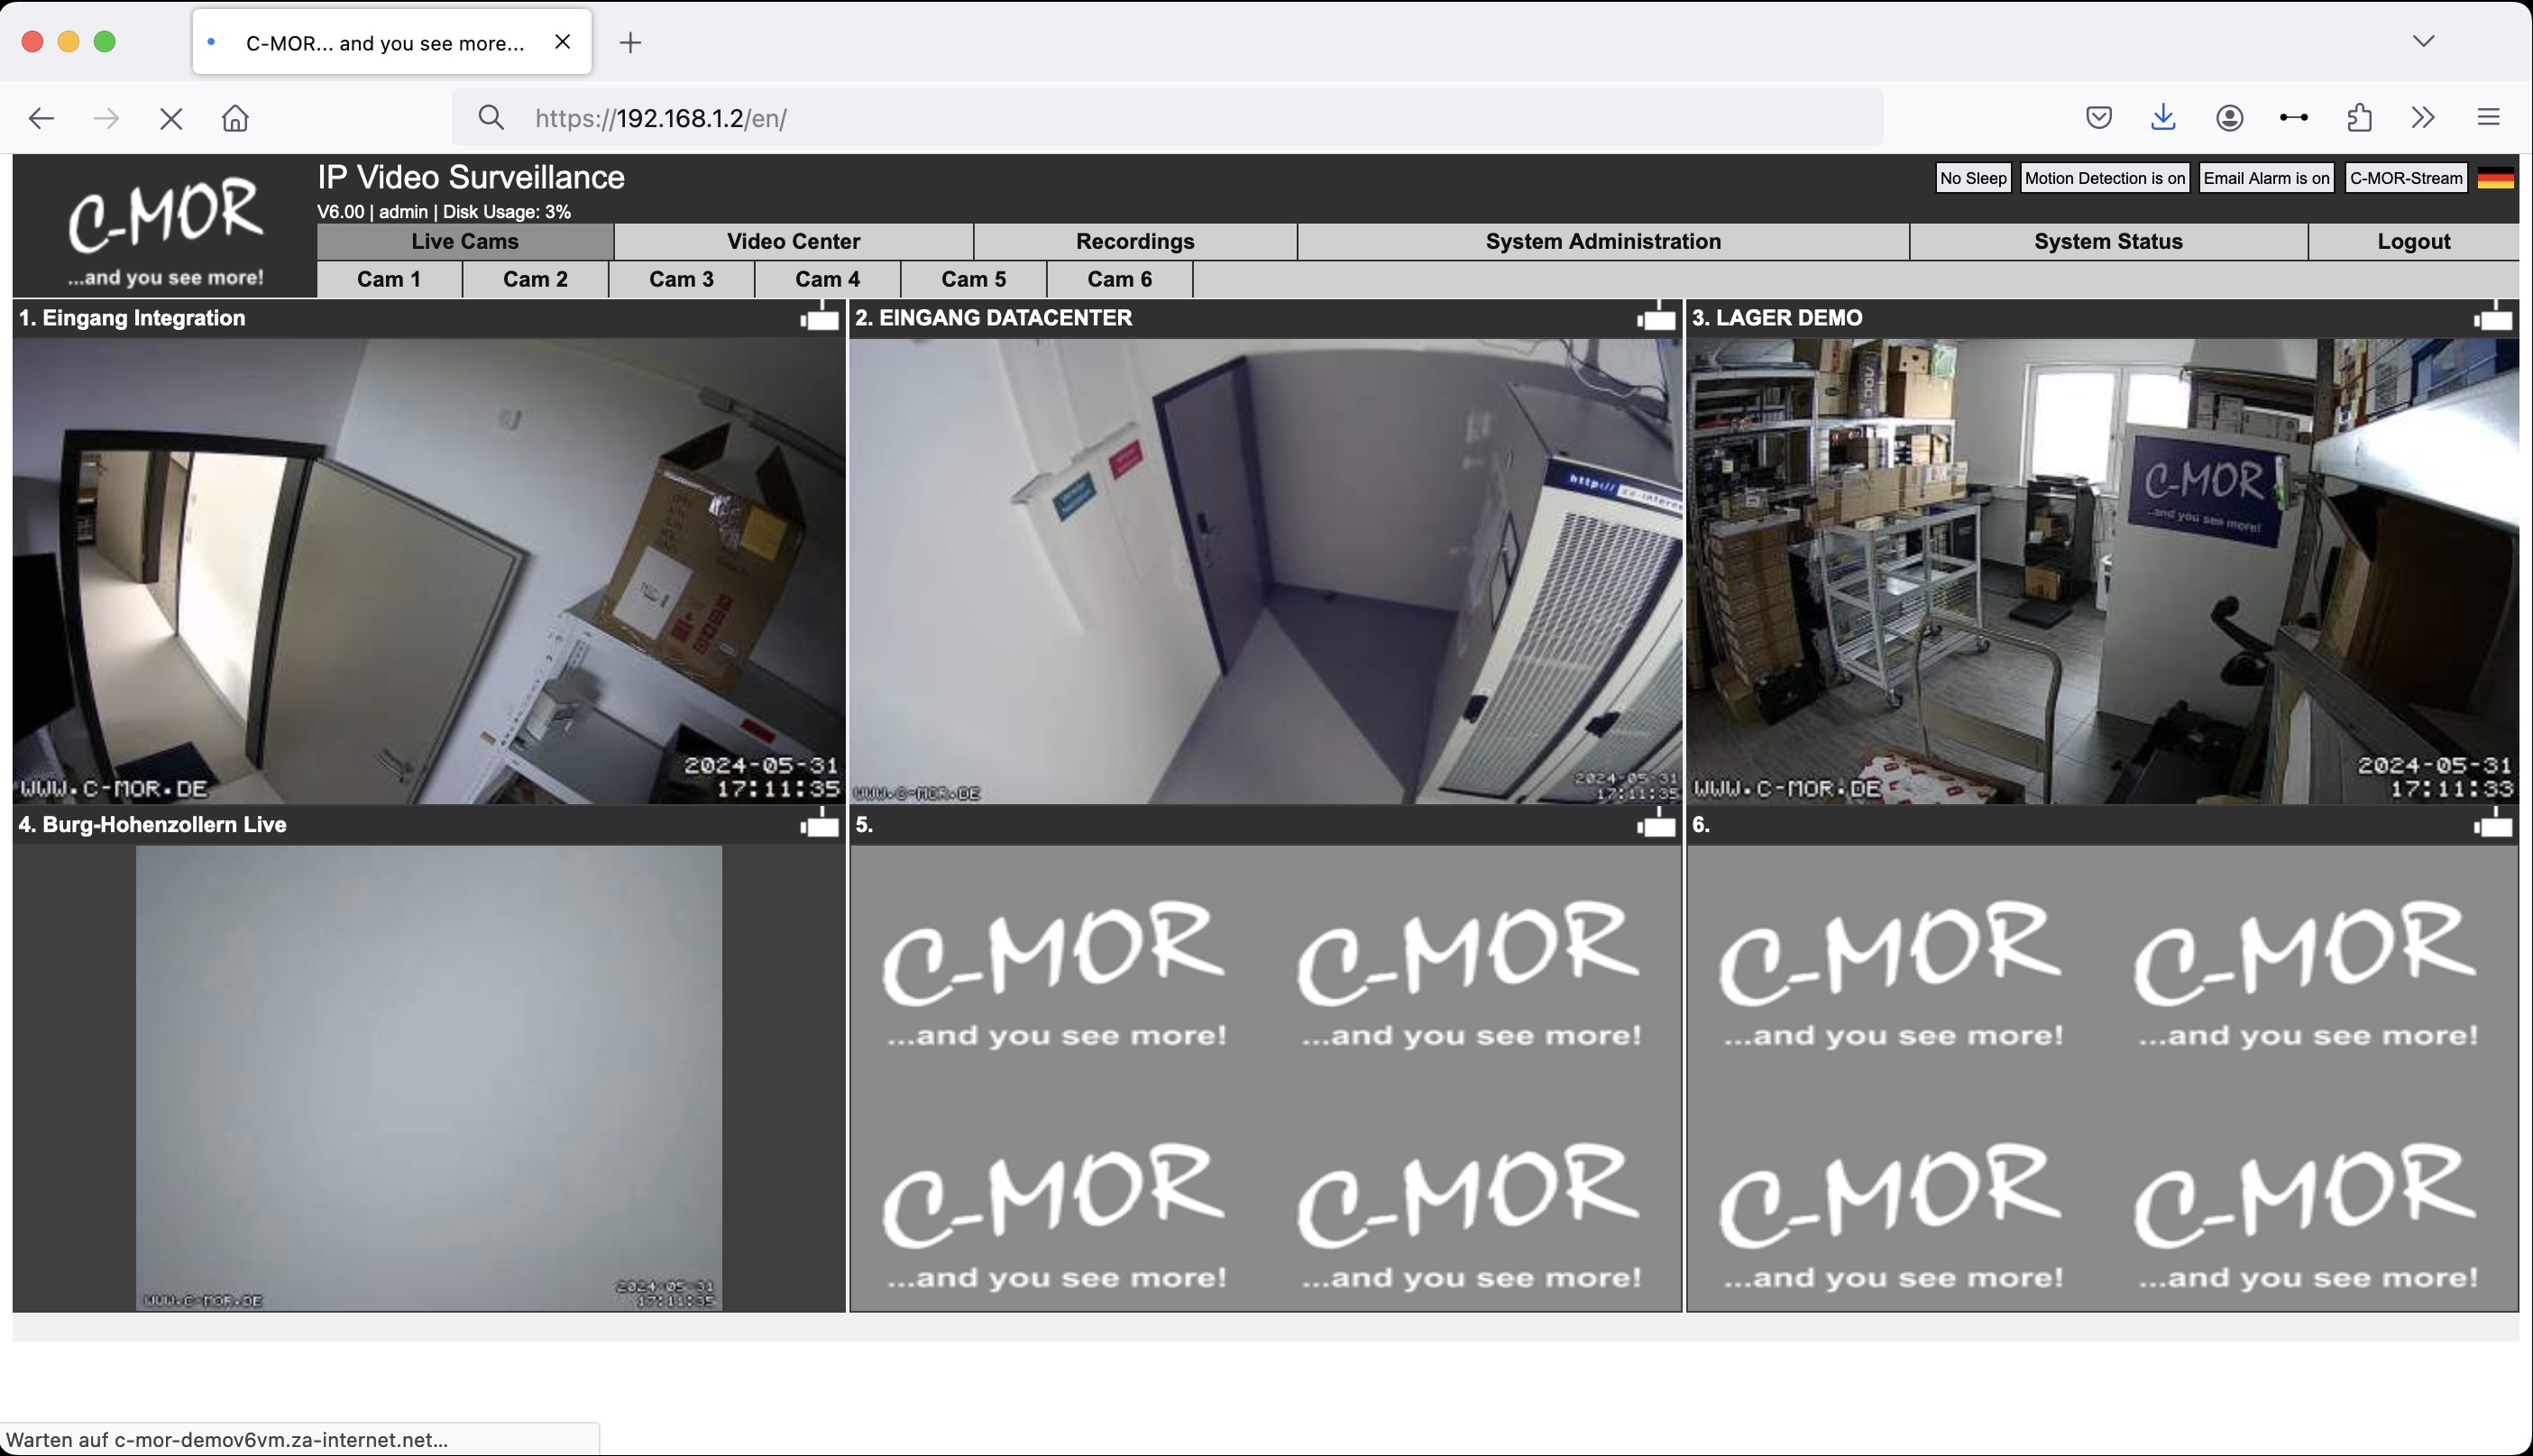Open the Firefox account icon
This screenshot has height=1456, width=2533.
pos(2229,118)
